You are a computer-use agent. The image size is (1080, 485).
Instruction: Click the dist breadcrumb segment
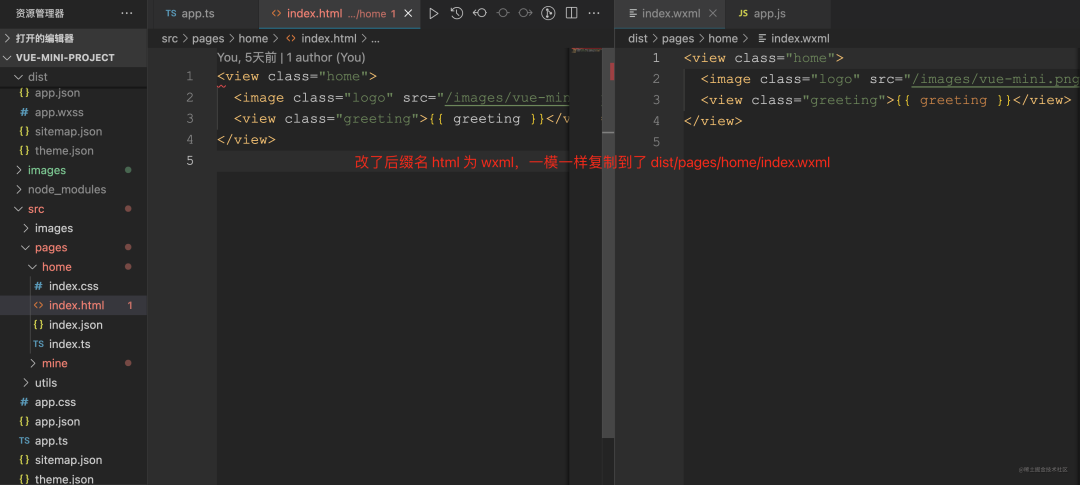click(x=637, y=39)
